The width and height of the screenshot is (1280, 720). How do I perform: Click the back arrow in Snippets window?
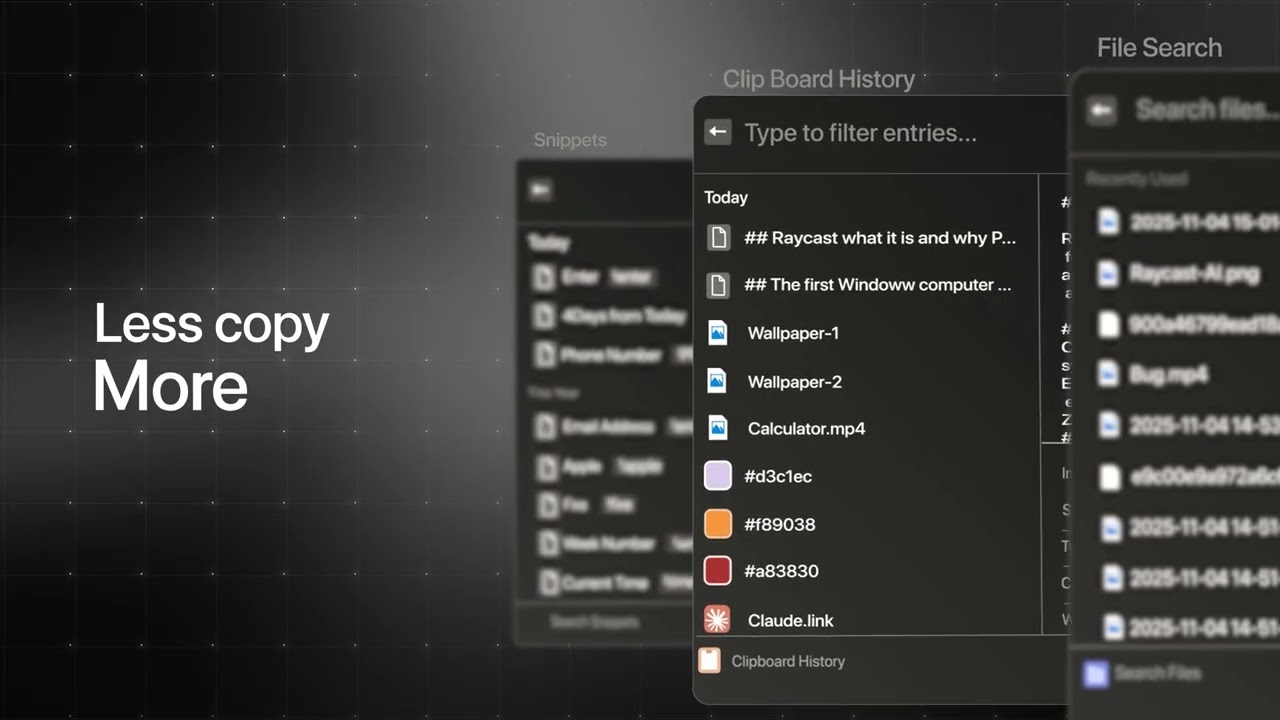[540, 190]
